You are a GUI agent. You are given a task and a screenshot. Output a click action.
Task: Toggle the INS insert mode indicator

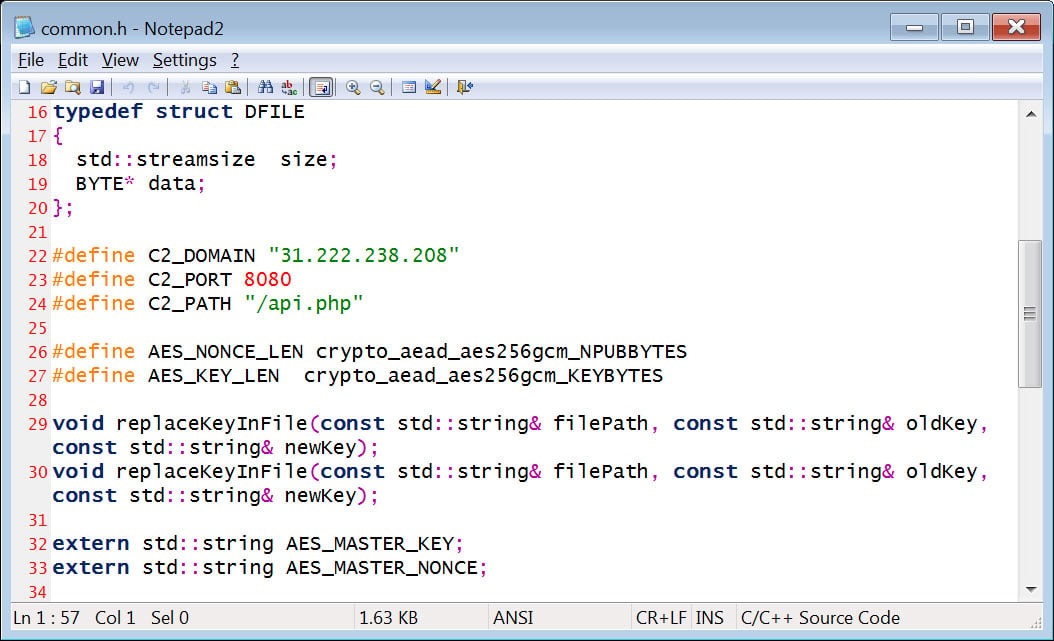tap(710, 618)
